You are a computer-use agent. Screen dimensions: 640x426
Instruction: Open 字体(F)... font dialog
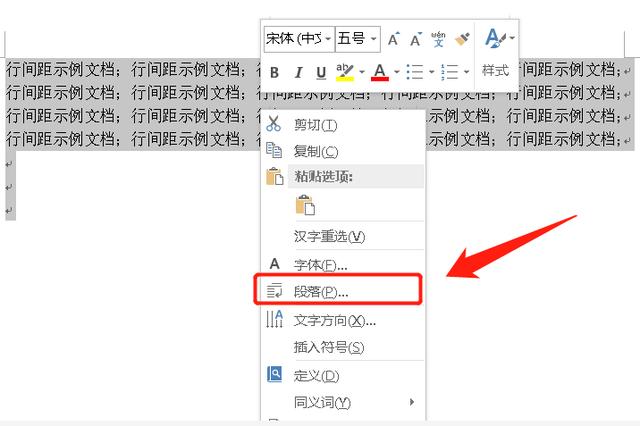pyautogui.click(x=343, y=265)
